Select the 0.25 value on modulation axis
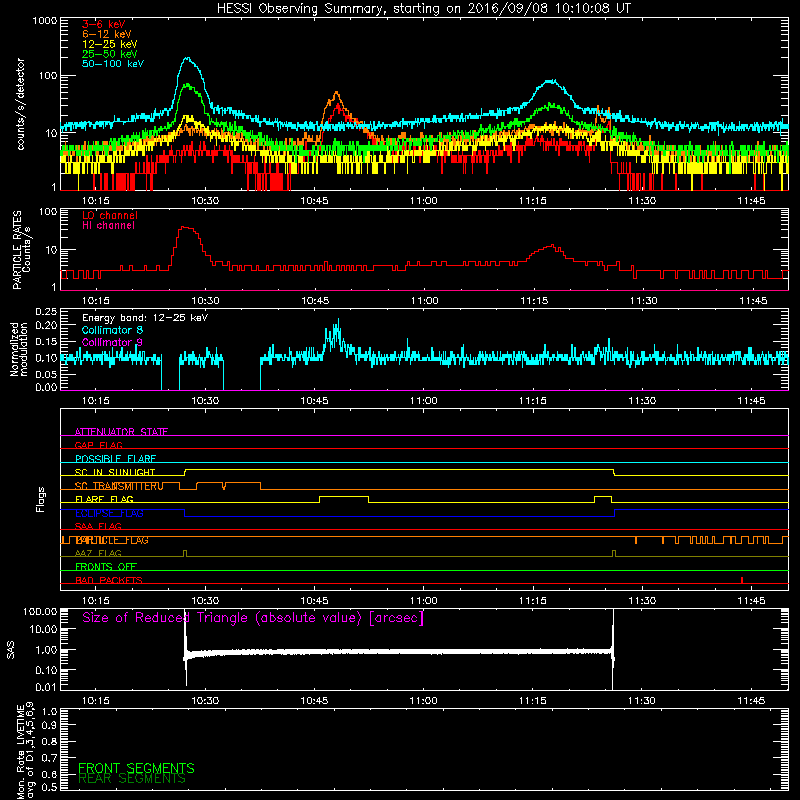 coord(46,311)
